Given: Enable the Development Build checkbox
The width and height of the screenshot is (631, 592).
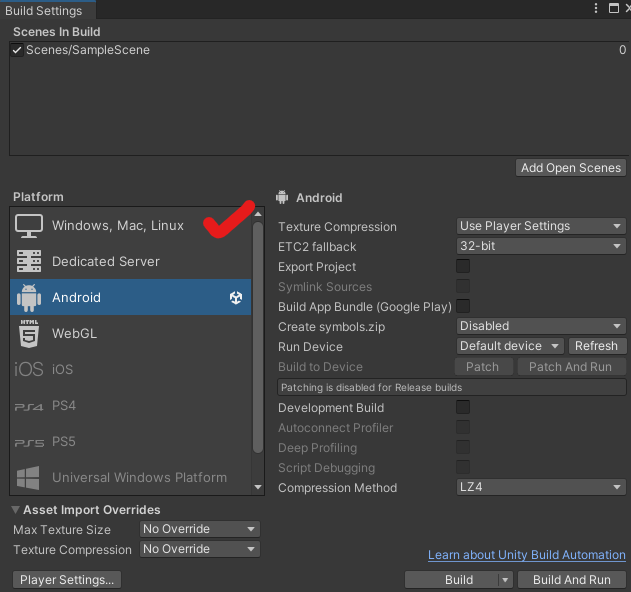Looking at the screenshot, I should [x=463, y=407].
